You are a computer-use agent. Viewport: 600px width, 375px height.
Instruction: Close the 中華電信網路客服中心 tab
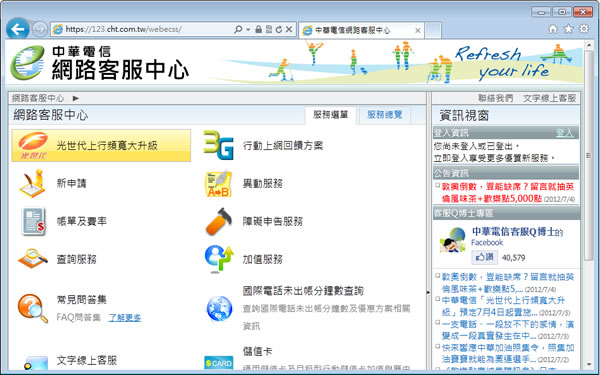click(418, 30)
